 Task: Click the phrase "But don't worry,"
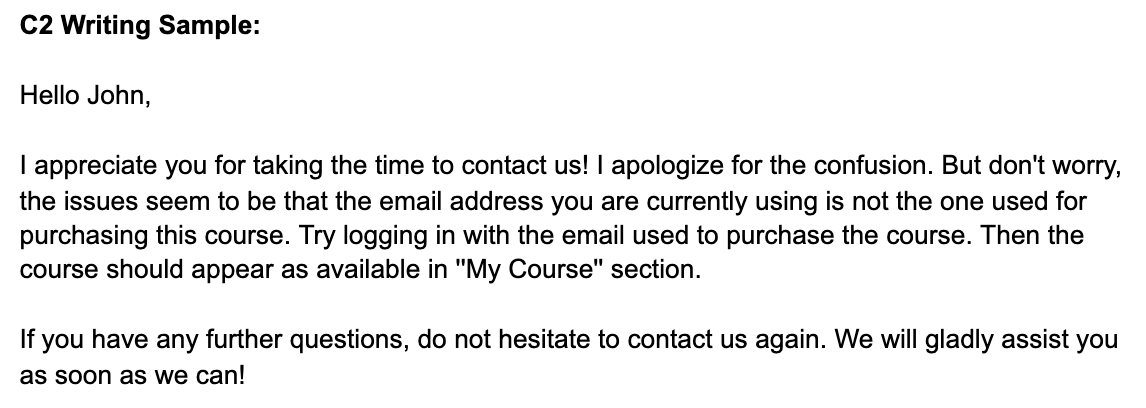pos(1021,167)
